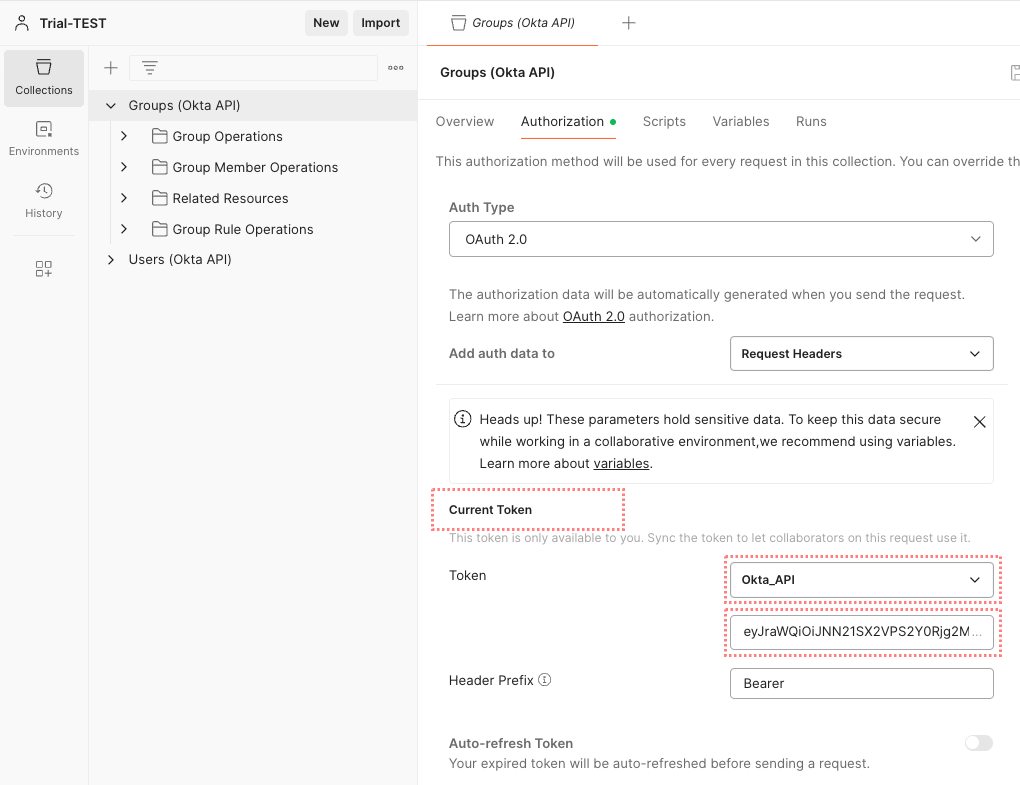Image resolution: width=1020 pixels, height=785 pixels.
Task: Follow the OAuth 2.0 documentation link
Action: [x=593, y=316]
